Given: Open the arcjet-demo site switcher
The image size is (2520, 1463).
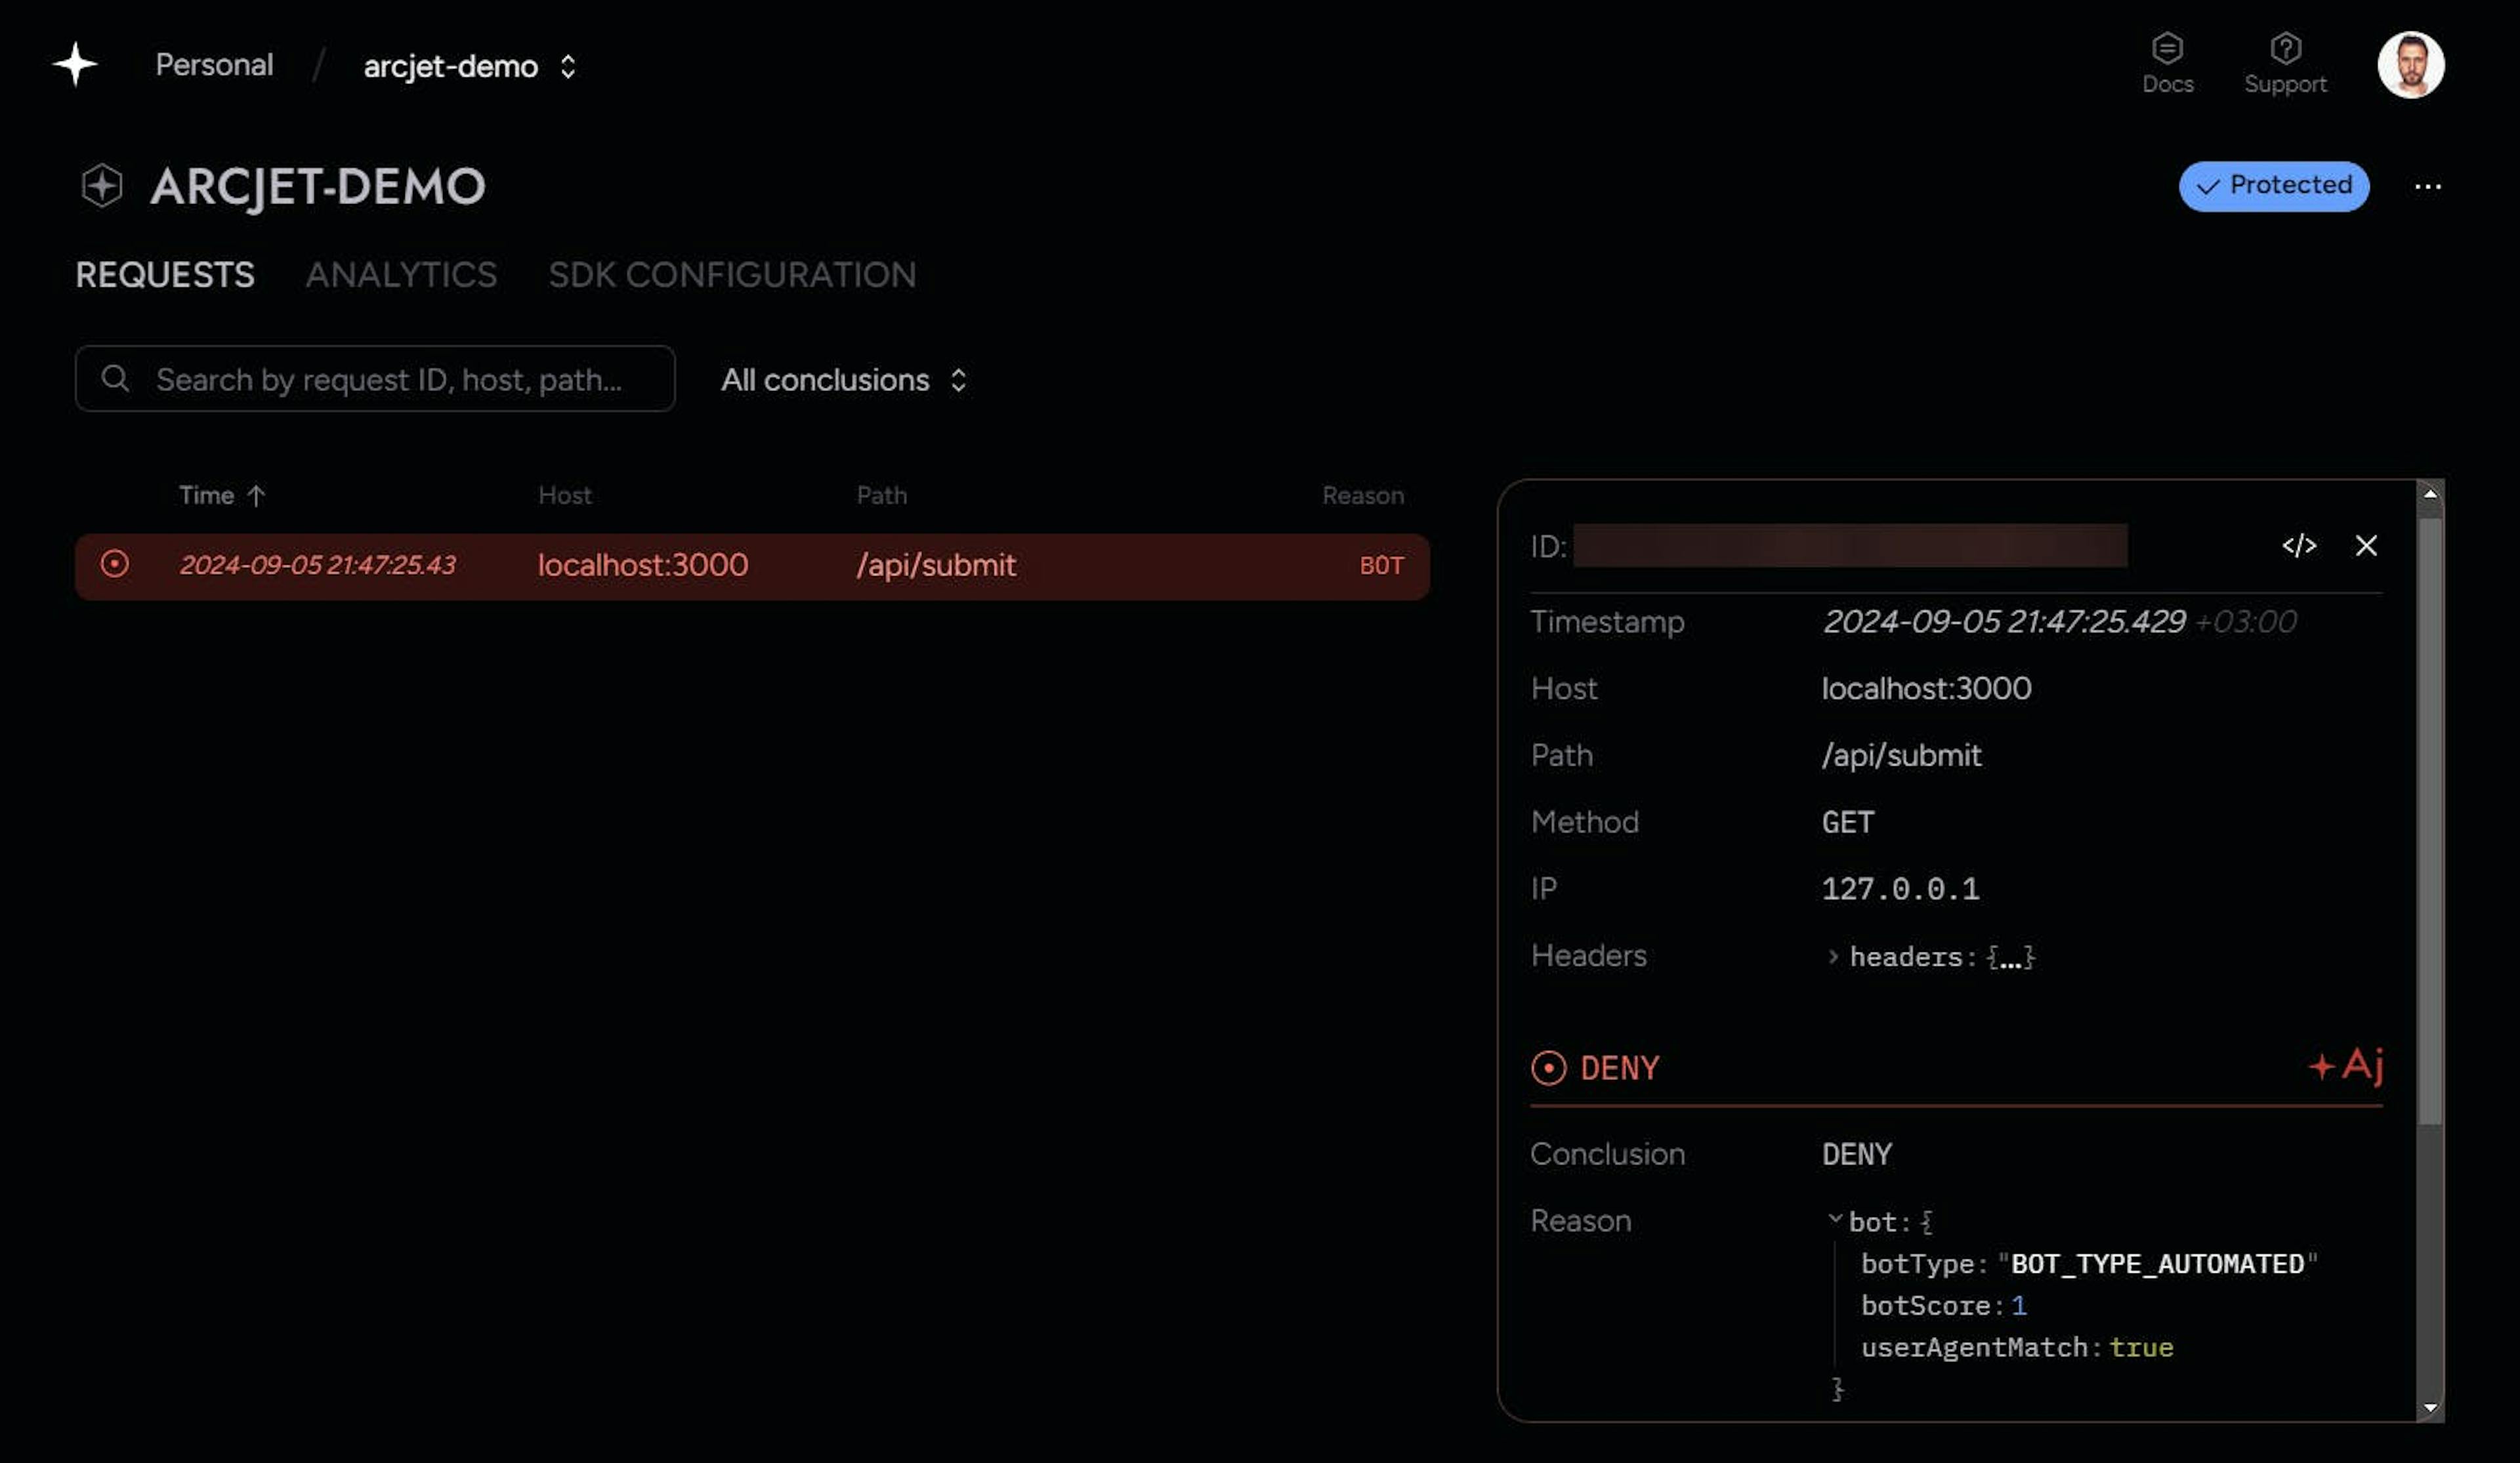Looking at the screenshot, I should coord(567,67).
